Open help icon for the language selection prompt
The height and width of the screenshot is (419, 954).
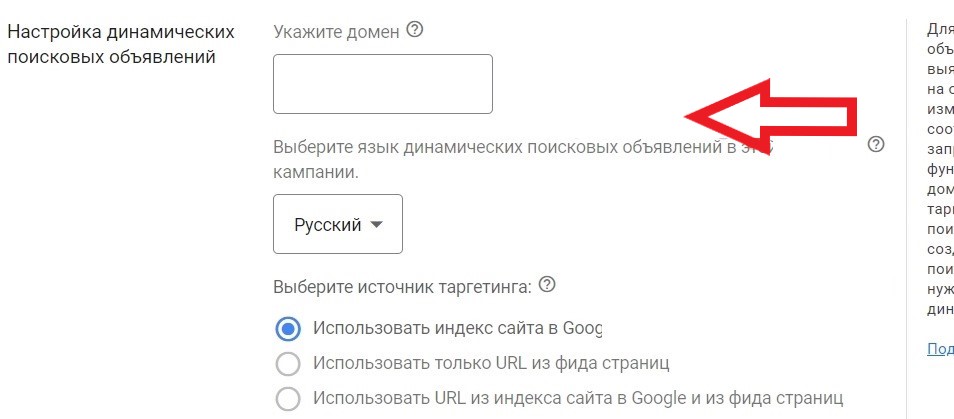coord(876,145)
